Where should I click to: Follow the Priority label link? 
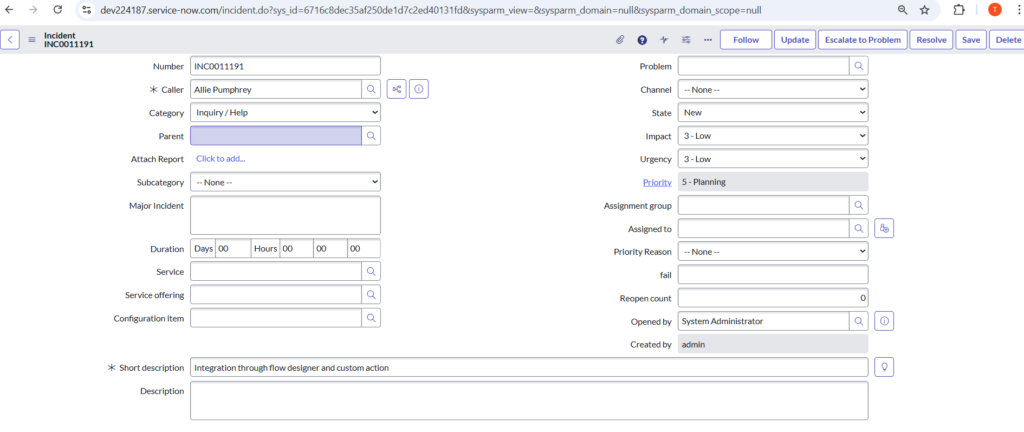click(656, 182)
